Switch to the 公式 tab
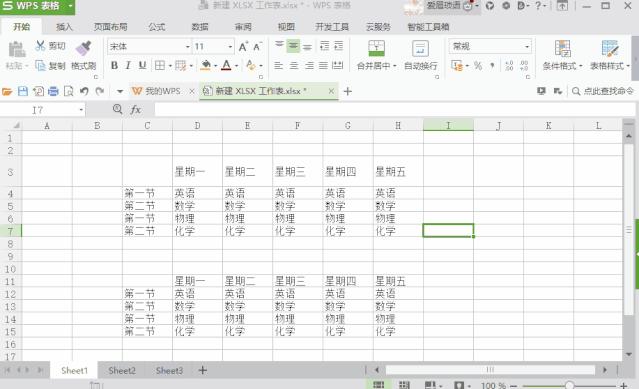The width and height of the screenshot is (639, 389). [157, 27]
